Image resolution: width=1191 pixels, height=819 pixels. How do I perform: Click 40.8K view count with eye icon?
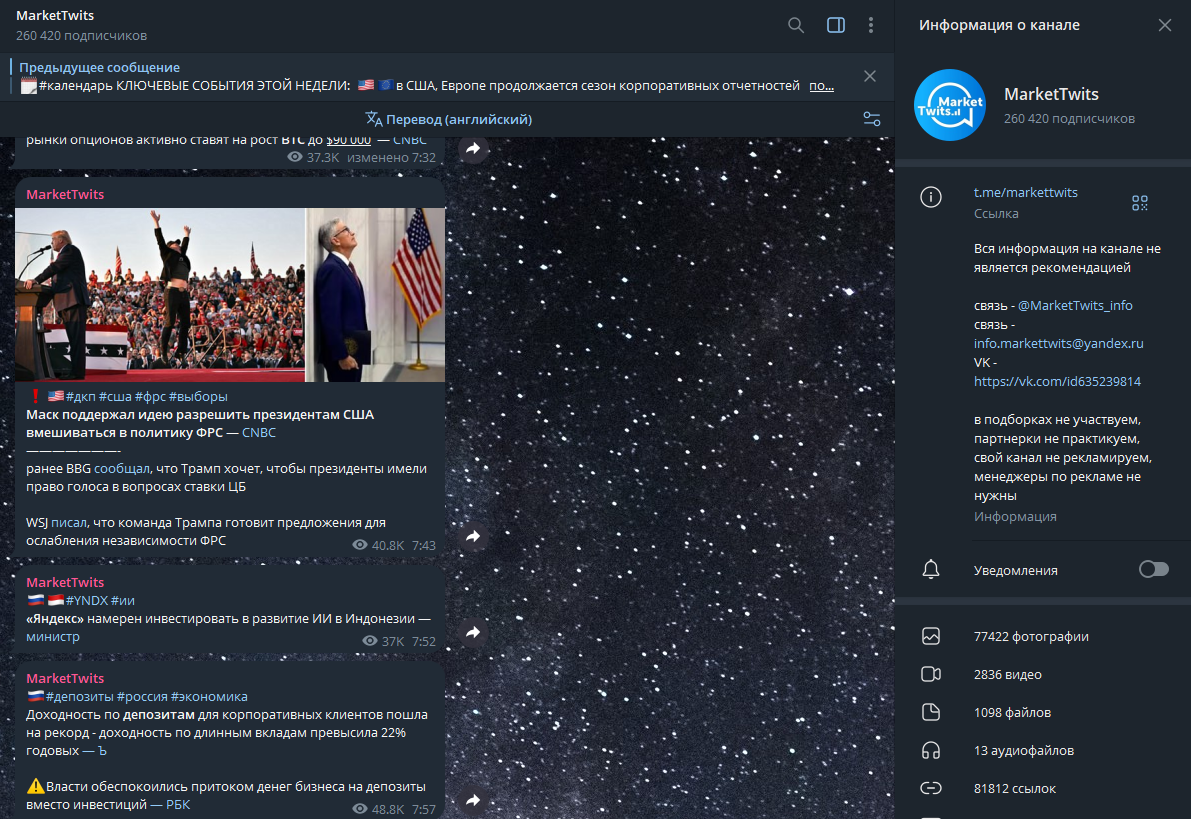tap(378, 545)
